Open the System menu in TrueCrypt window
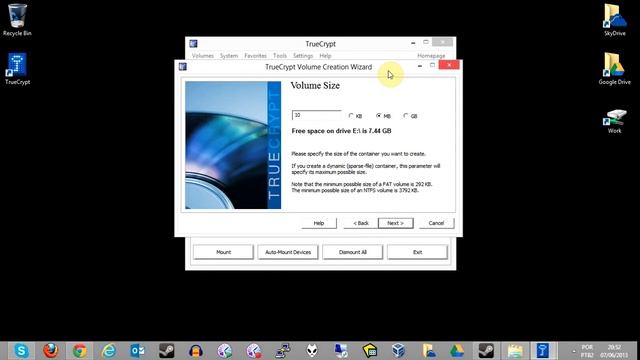This screenshot has height=360, width=640. (229, 56)
